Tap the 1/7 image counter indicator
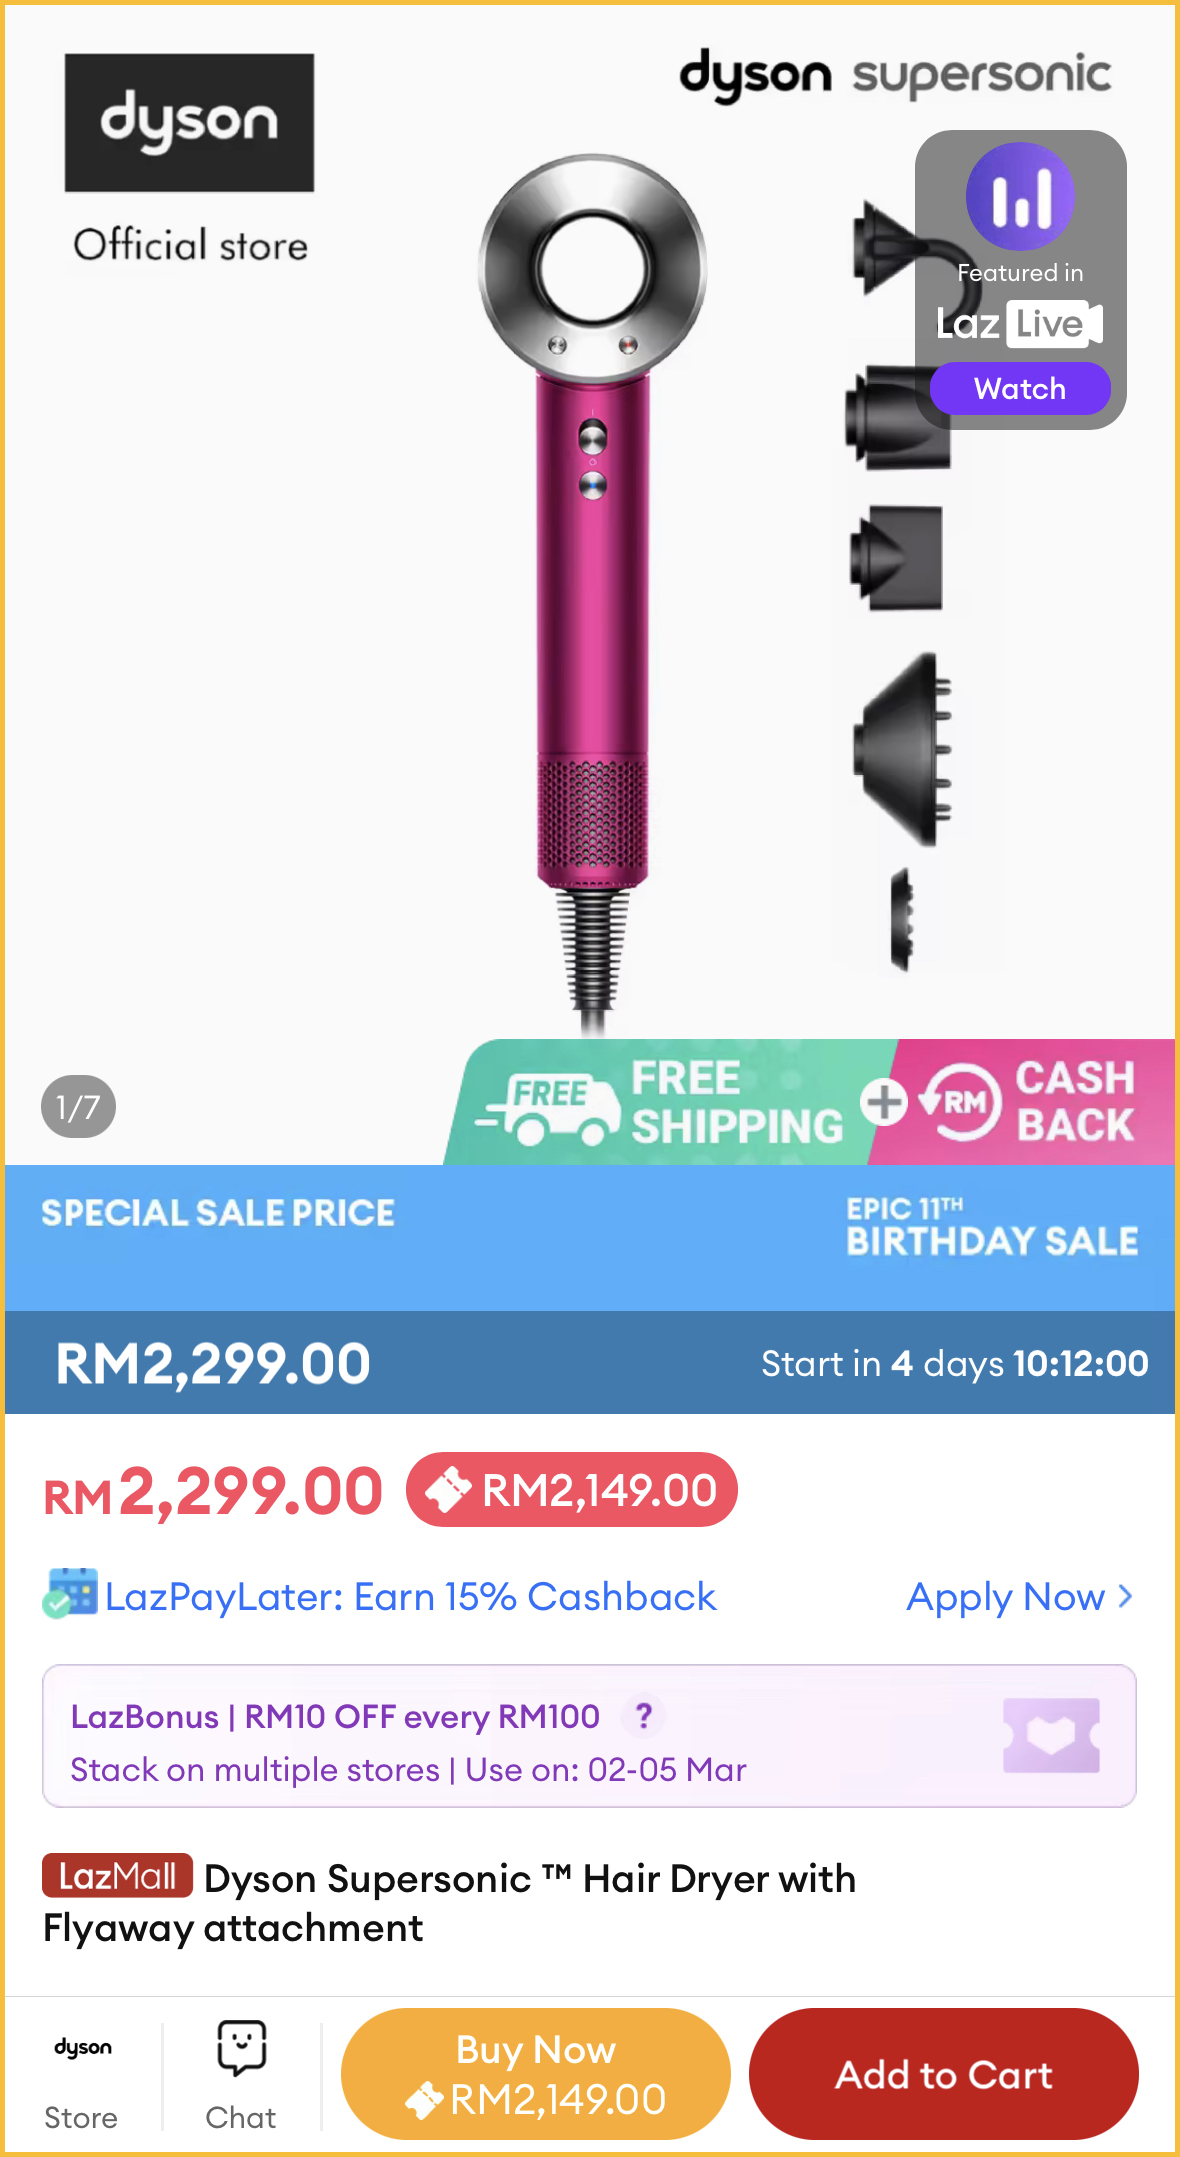Viewport: 1180px width, 2157px height. pyautogui.click(x=78, y=1107)
